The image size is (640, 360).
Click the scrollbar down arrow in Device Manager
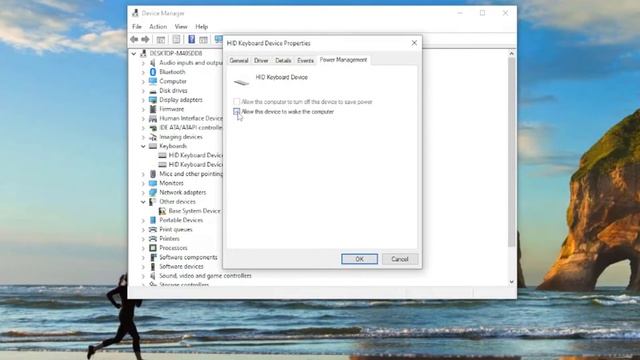(x=511, y=282)
